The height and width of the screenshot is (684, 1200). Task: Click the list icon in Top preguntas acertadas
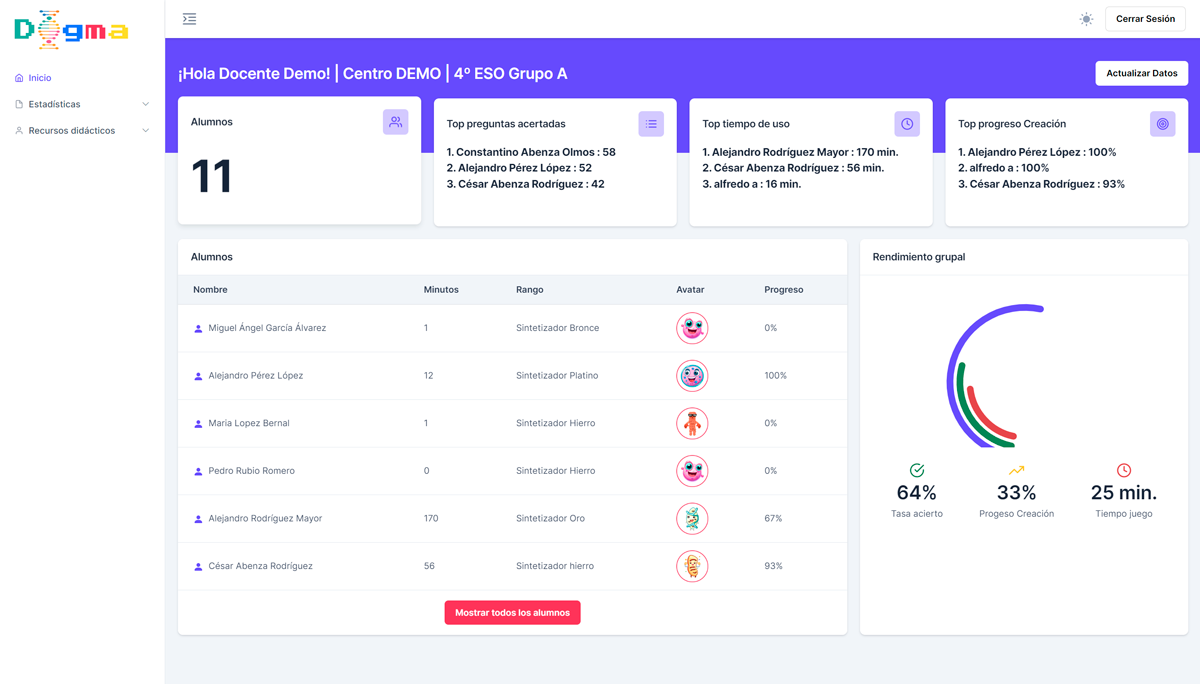tap(651, 124)
